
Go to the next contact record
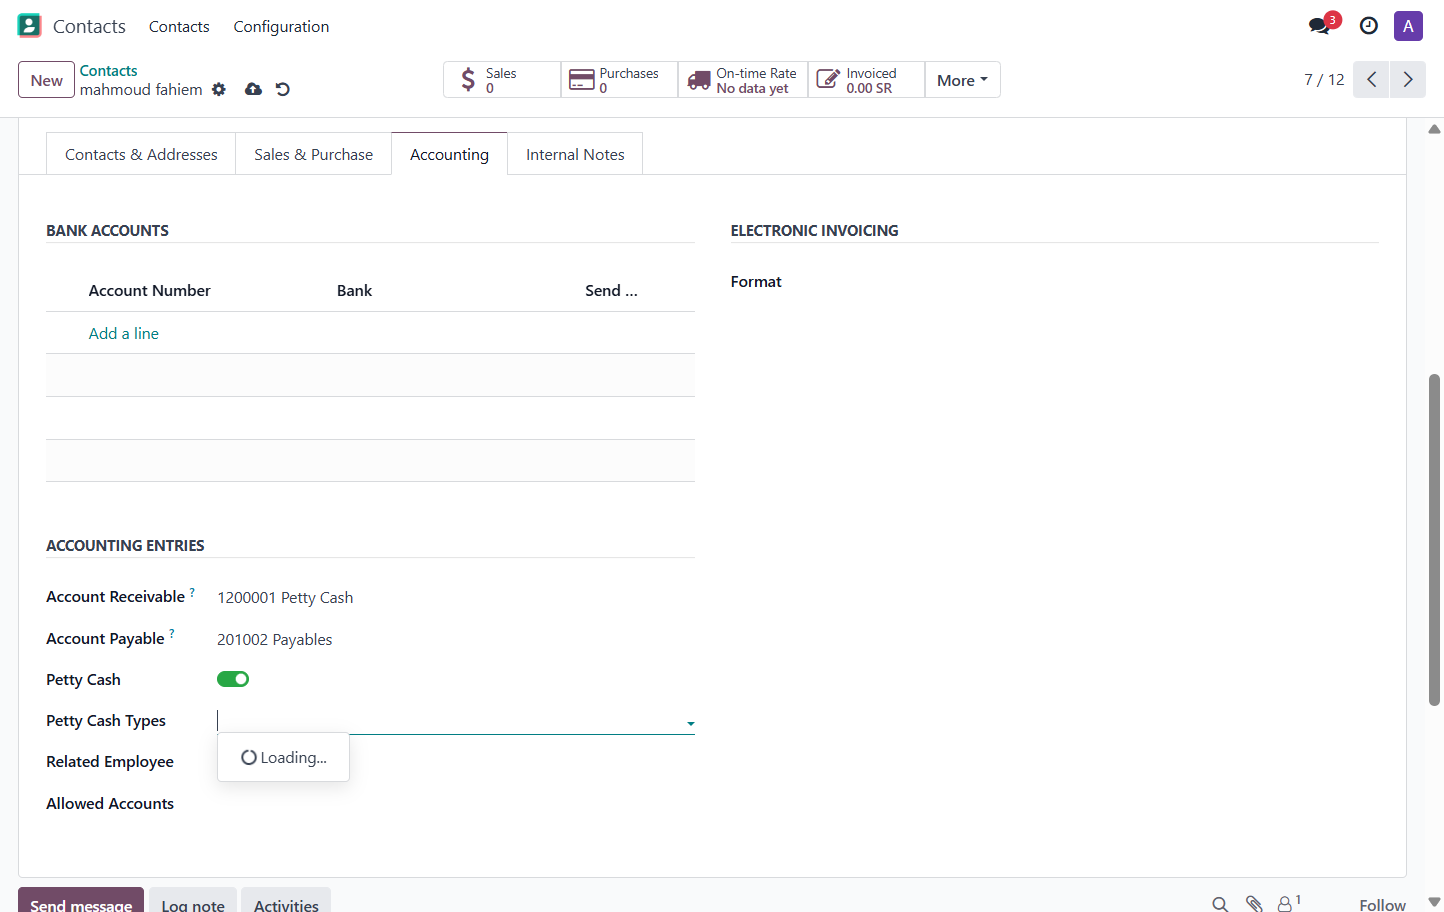tap(1408, 80)
